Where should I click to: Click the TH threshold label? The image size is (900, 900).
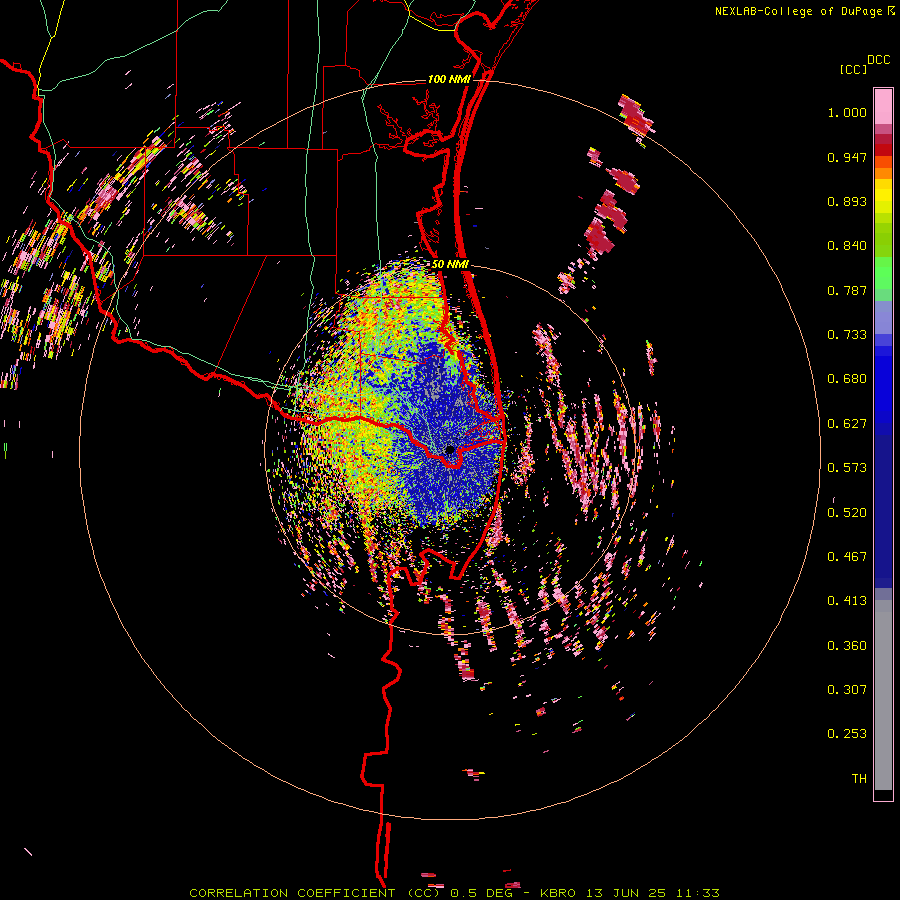click(859, 779)
